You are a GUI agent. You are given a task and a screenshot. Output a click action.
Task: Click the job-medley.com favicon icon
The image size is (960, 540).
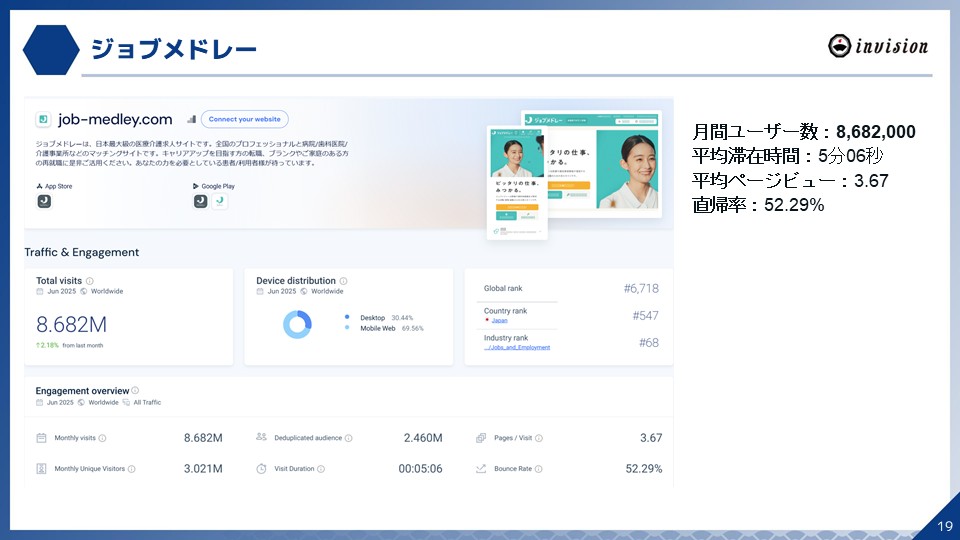(43, 119)
